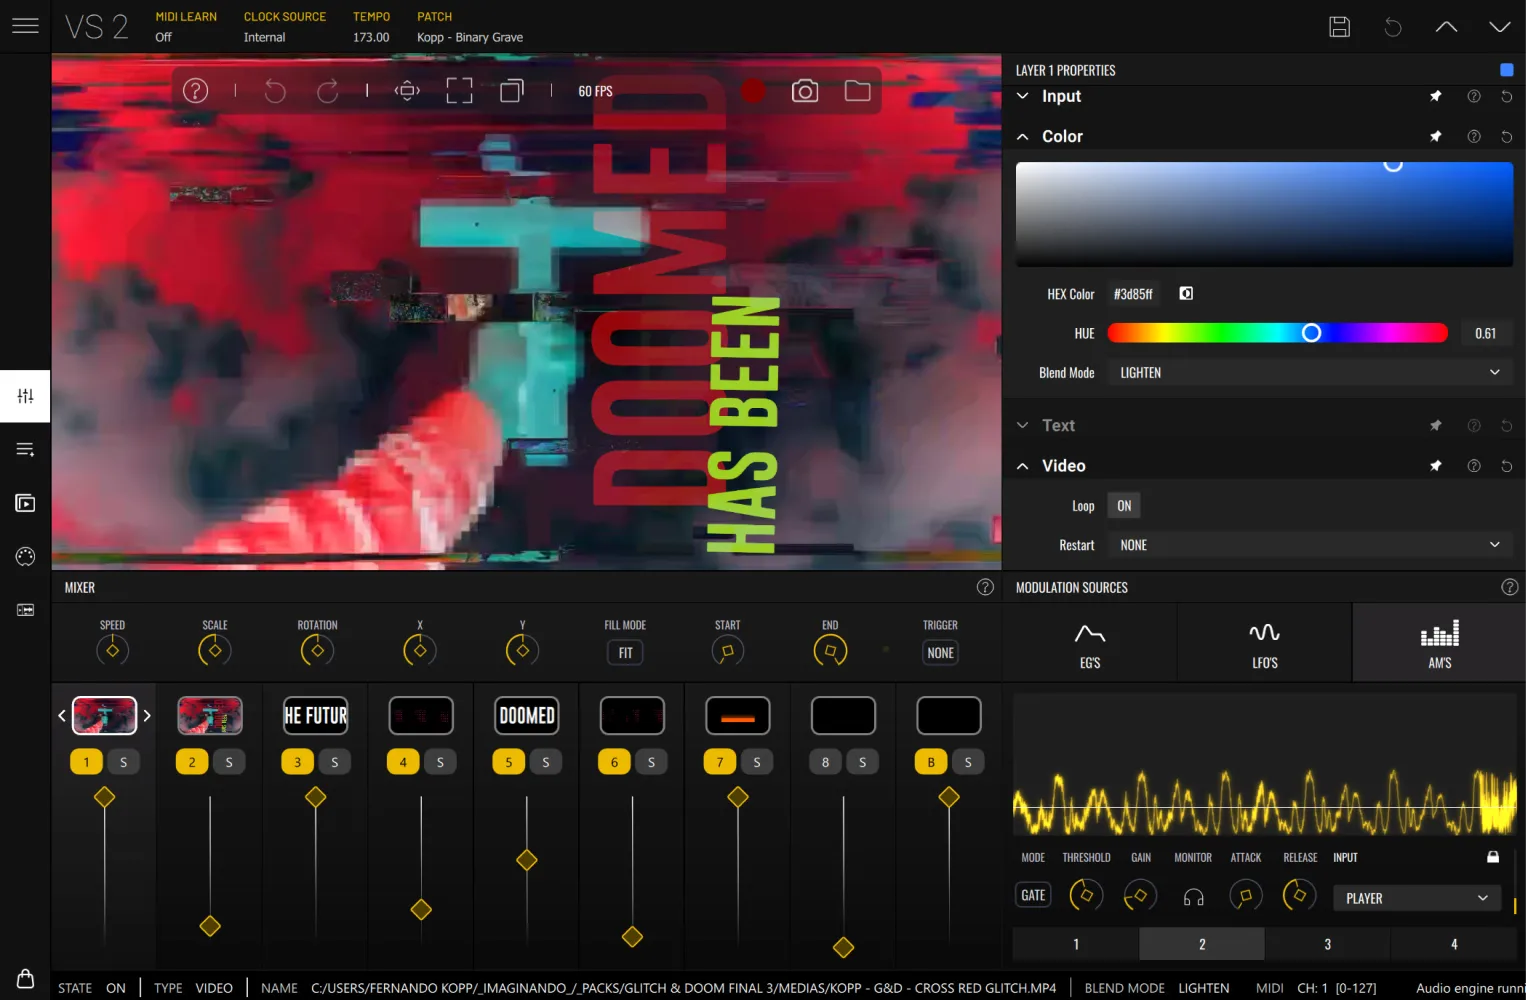Select amplitude modulator slot 3
Image resolution: width=1526 pixels, height=1000 pixels.
pos(1327,943)
